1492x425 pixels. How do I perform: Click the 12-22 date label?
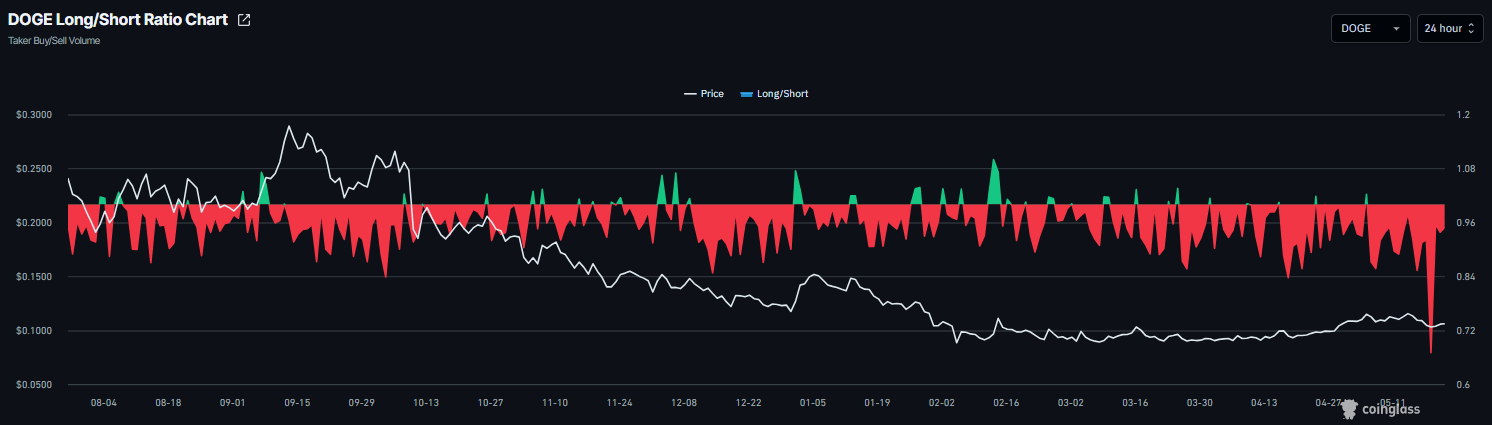coord(748,403)
